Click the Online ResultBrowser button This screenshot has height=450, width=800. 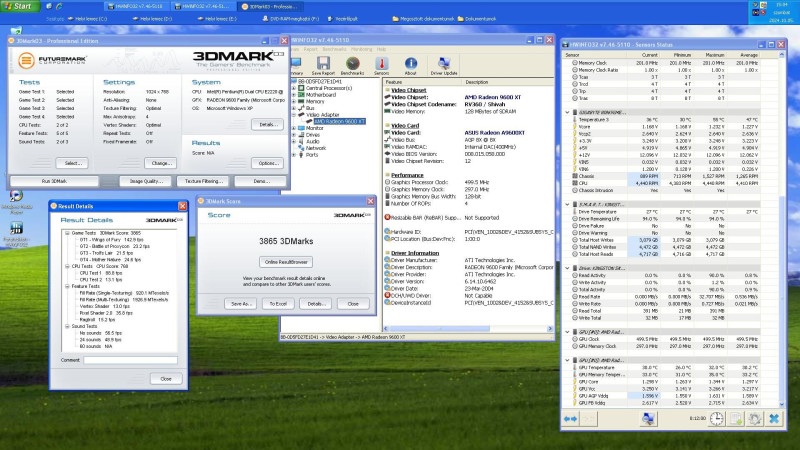coord(286,262)
